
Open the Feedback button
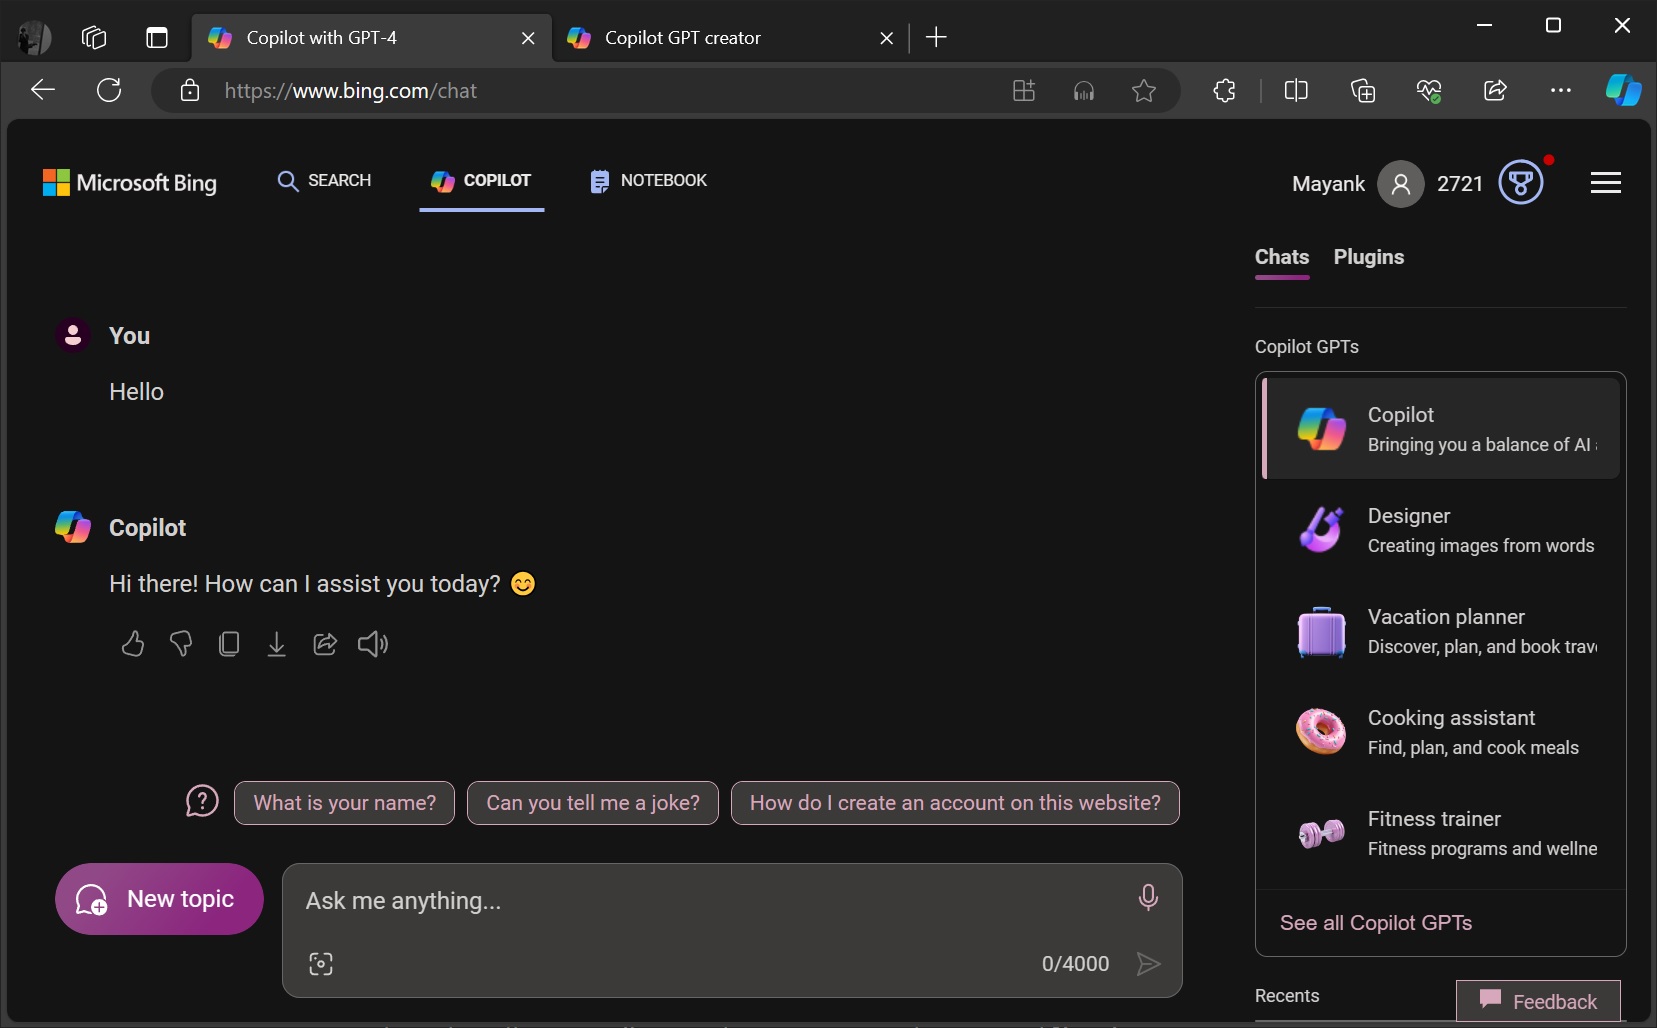(1538, 1001)
